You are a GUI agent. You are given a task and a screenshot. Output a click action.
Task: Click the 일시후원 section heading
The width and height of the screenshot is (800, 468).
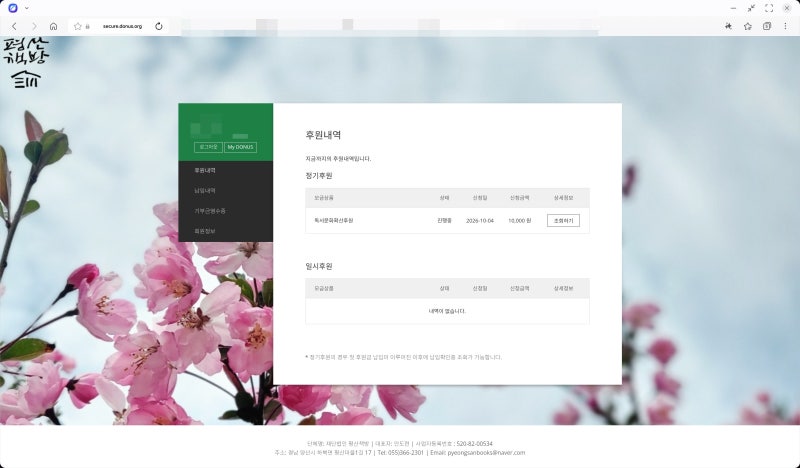click(x=319, y=266)
